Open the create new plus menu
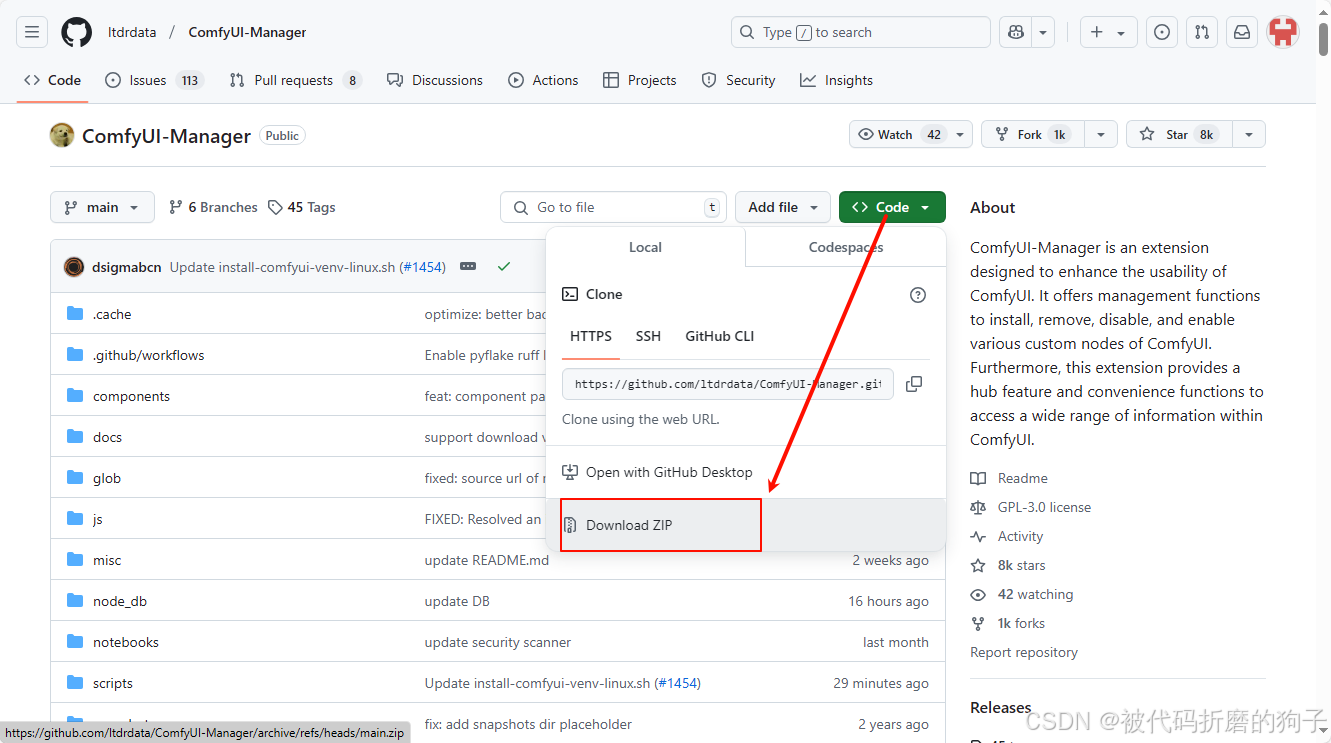The height and width of the screenshot is (743, 1331). [x=1108, y=32]
